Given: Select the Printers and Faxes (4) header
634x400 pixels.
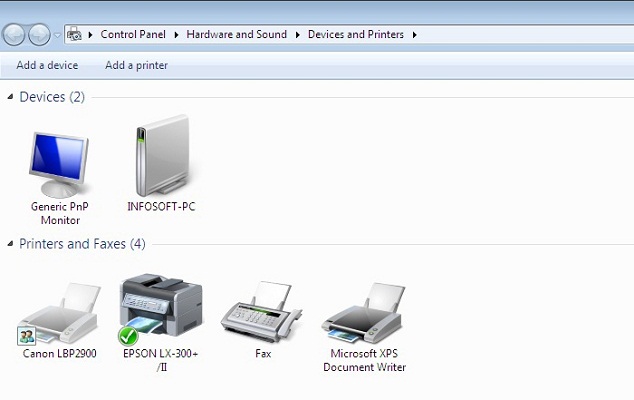Looking at the screenshot, I should [x=82, y=244].
